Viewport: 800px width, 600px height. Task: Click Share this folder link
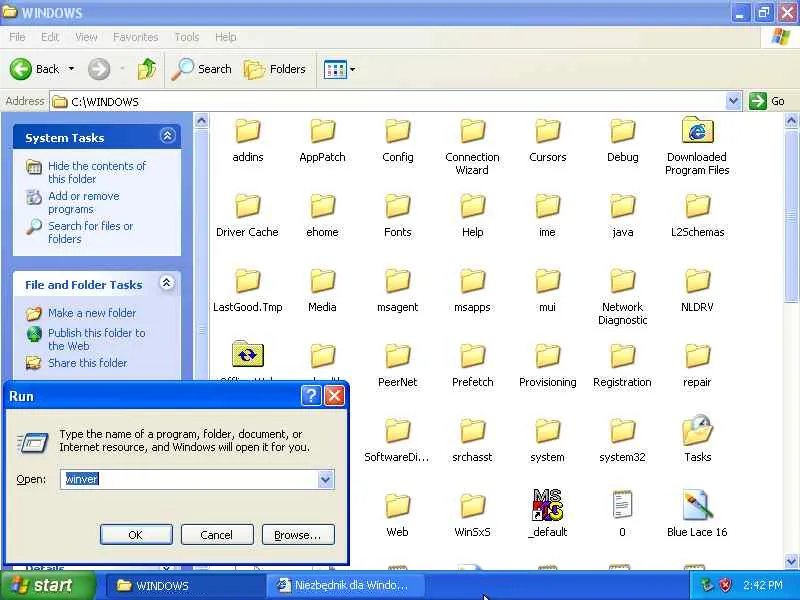click(x=87, y=363)
